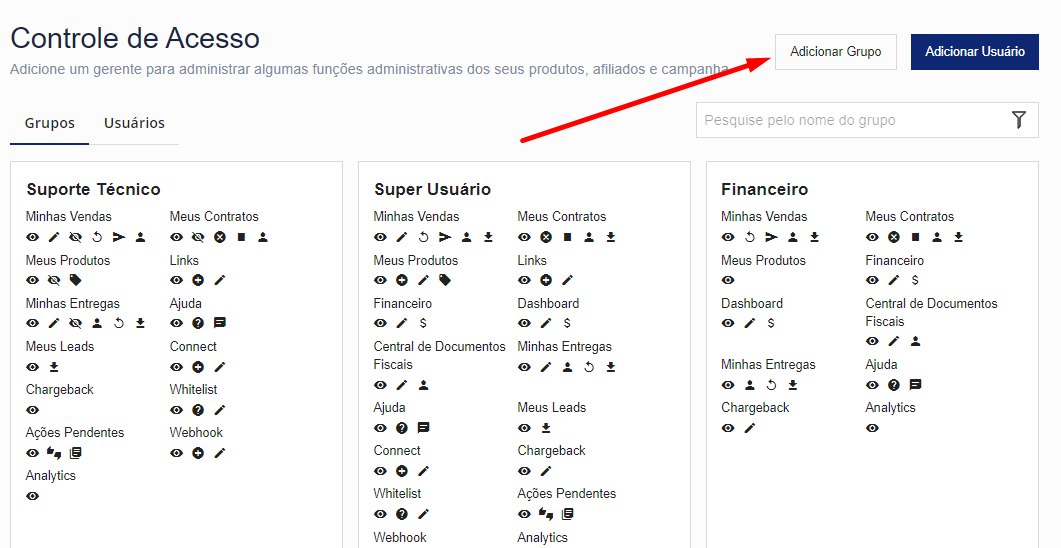The width and height of the screenshot is (1061, 548).
Task: Click the chat message icon in Financeiro Ajuda
Action: (x=915, y=385)
